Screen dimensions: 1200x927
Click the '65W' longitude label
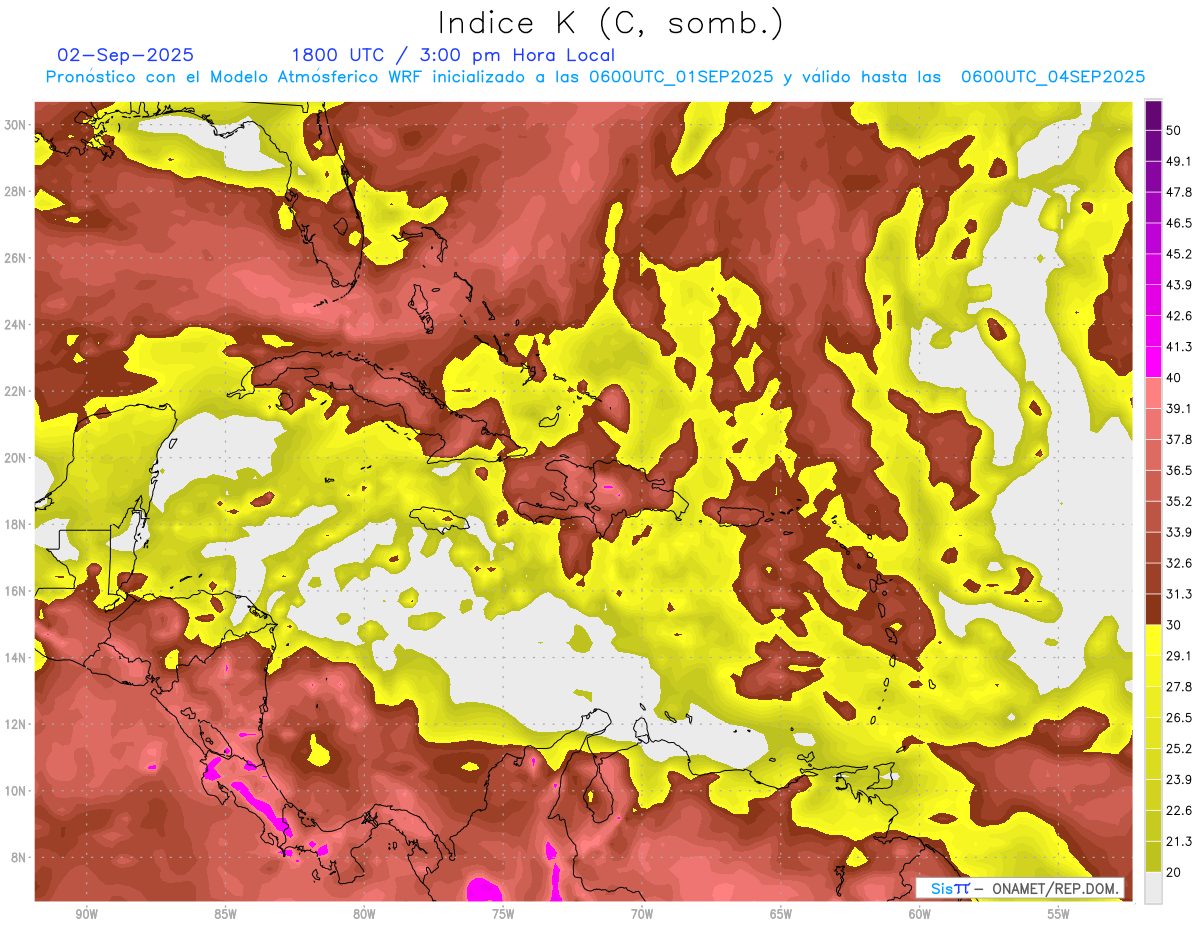pyautogui.click(x=781, y=914)
